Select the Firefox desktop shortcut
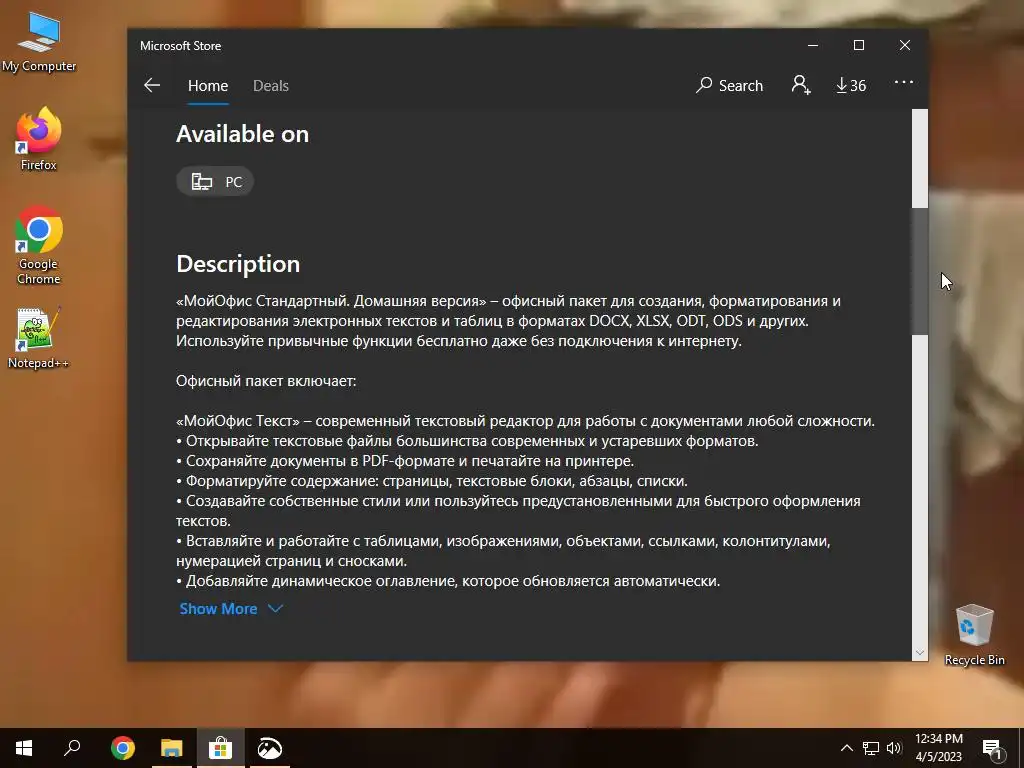Image resolution: width=1024 pixels, height=768 pixels. 39,139
